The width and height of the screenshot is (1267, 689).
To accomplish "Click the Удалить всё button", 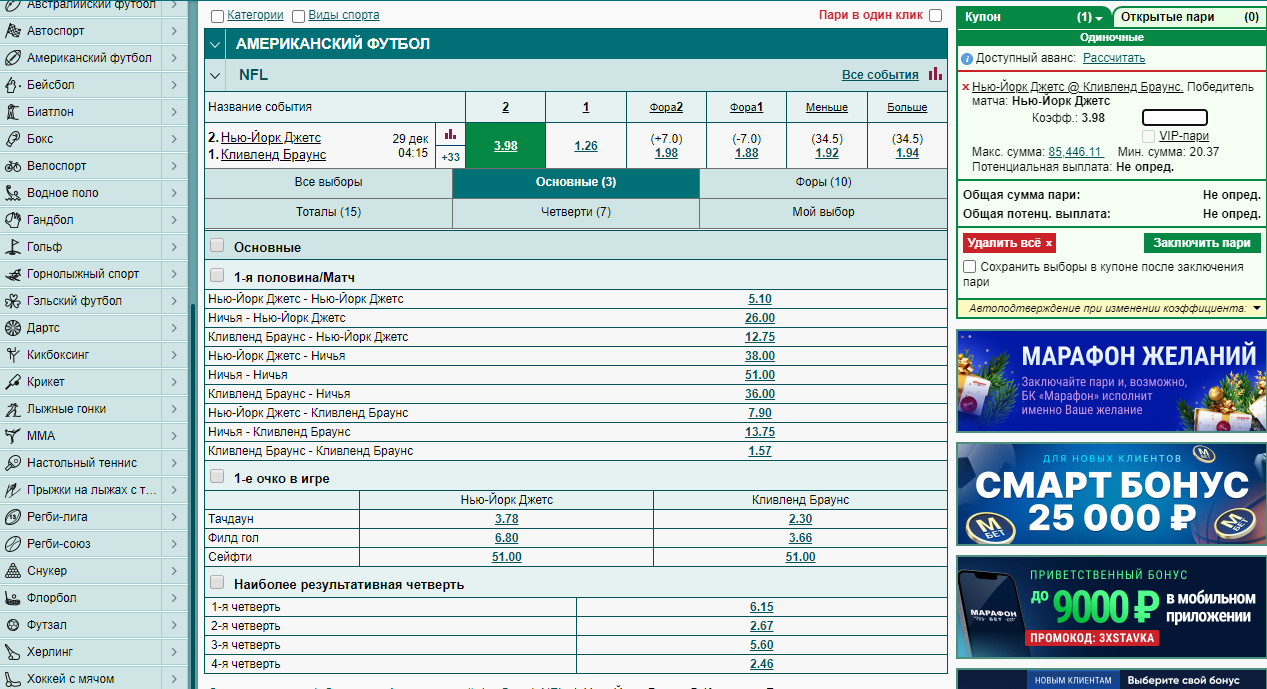I will tap(1009, 243).
